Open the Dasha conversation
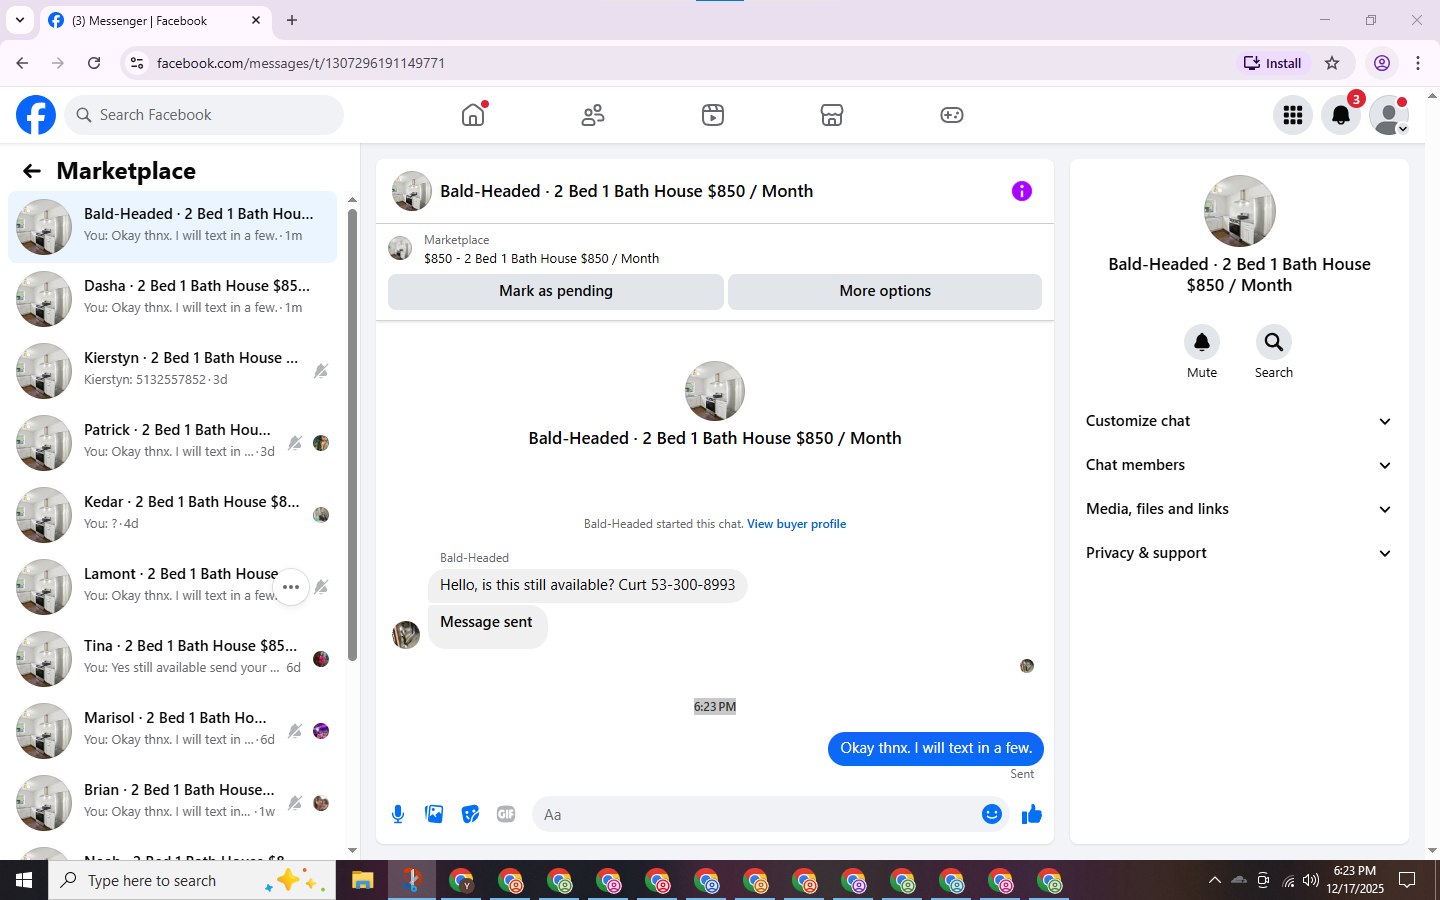Image resolution: width=1440 pixels, height=900 pixels. click(172, 299)
